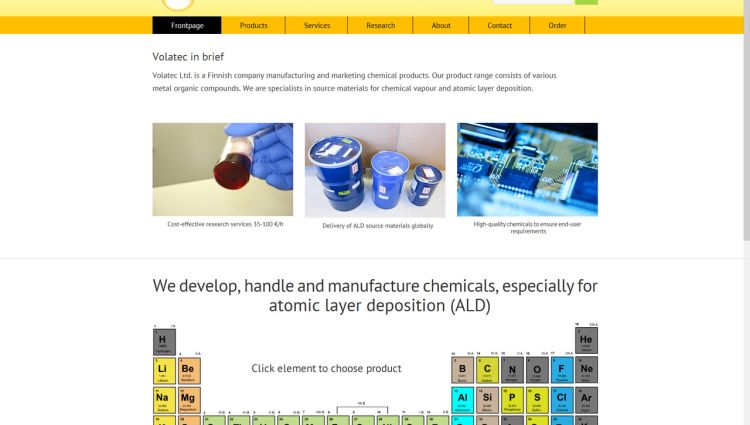Select Aluminium (Al) element tile
The width and height of the screenshot is (750, 425).
[463, 400]
